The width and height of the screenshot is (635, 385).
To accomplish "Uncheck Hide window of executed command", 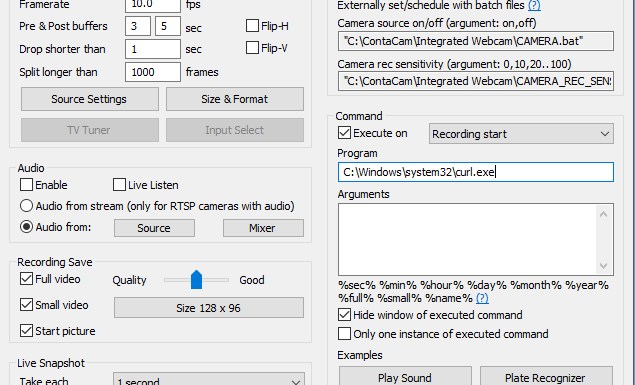I will click(344, 315).
